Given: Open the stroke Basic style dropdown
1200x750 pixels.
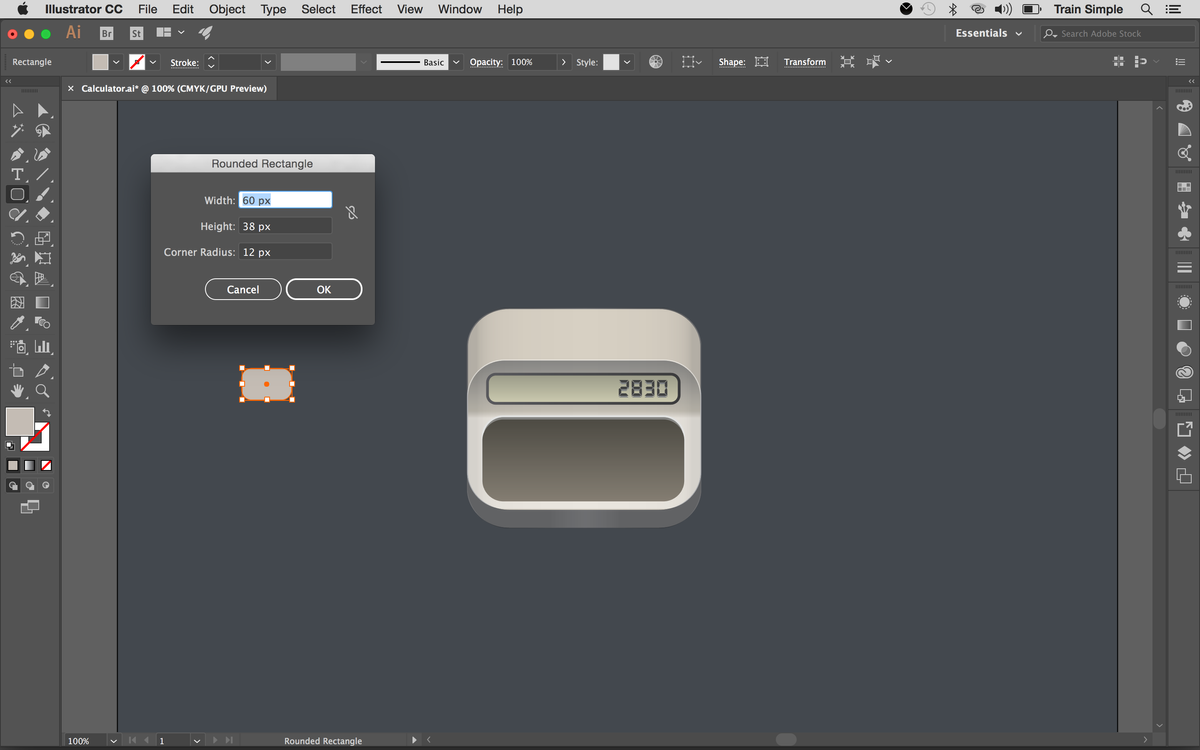Looking at the screenshot, I should click(456, 61).
